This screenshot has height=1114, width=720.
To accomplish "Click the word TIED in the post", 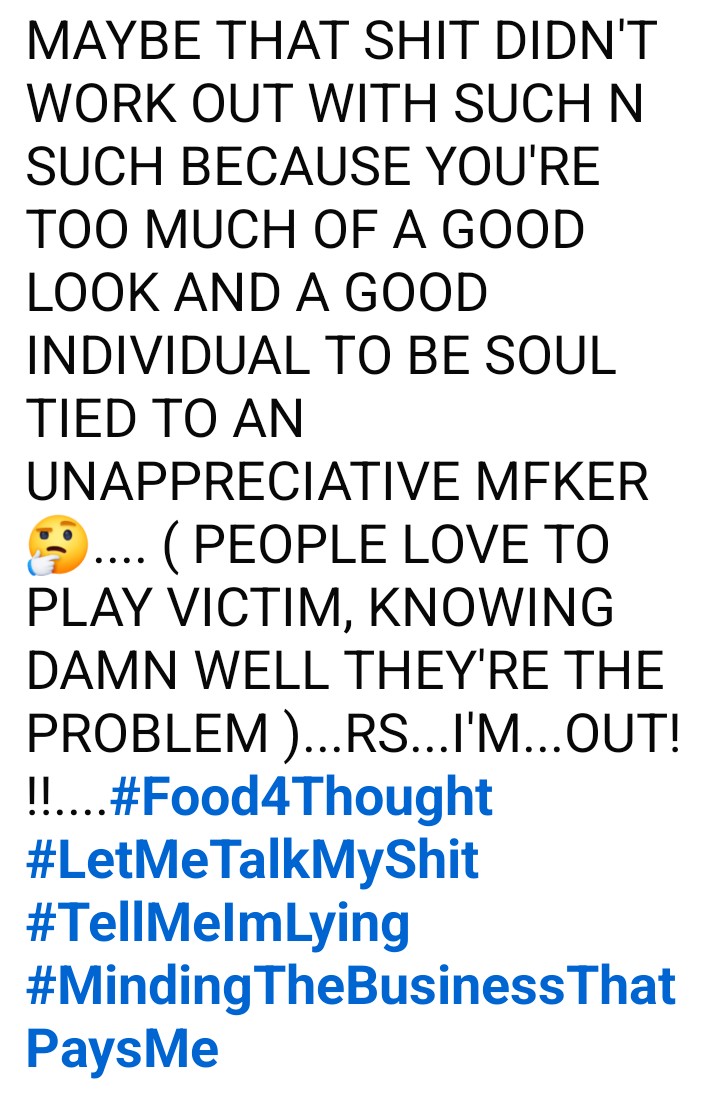I will (x=81, y=418).
